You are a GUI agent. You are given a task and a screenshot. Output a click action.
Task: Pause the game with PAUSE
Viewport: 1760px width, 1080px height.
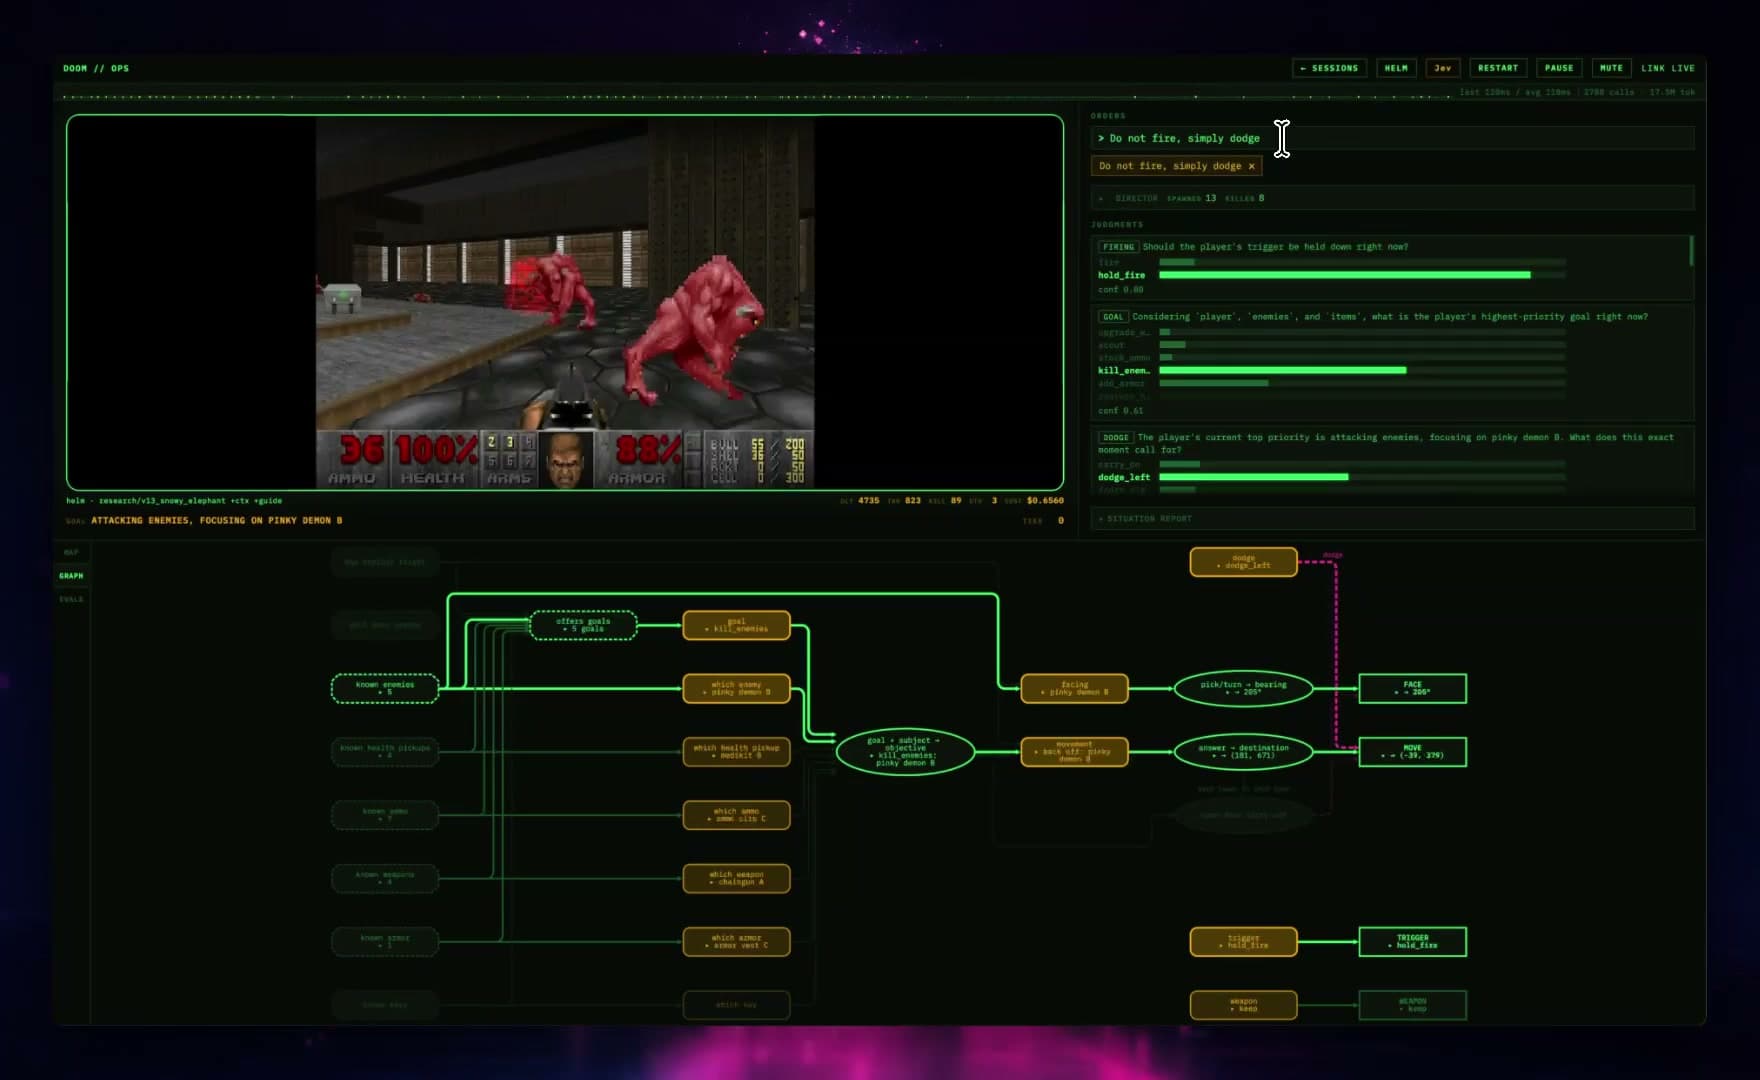[1559, 68]
